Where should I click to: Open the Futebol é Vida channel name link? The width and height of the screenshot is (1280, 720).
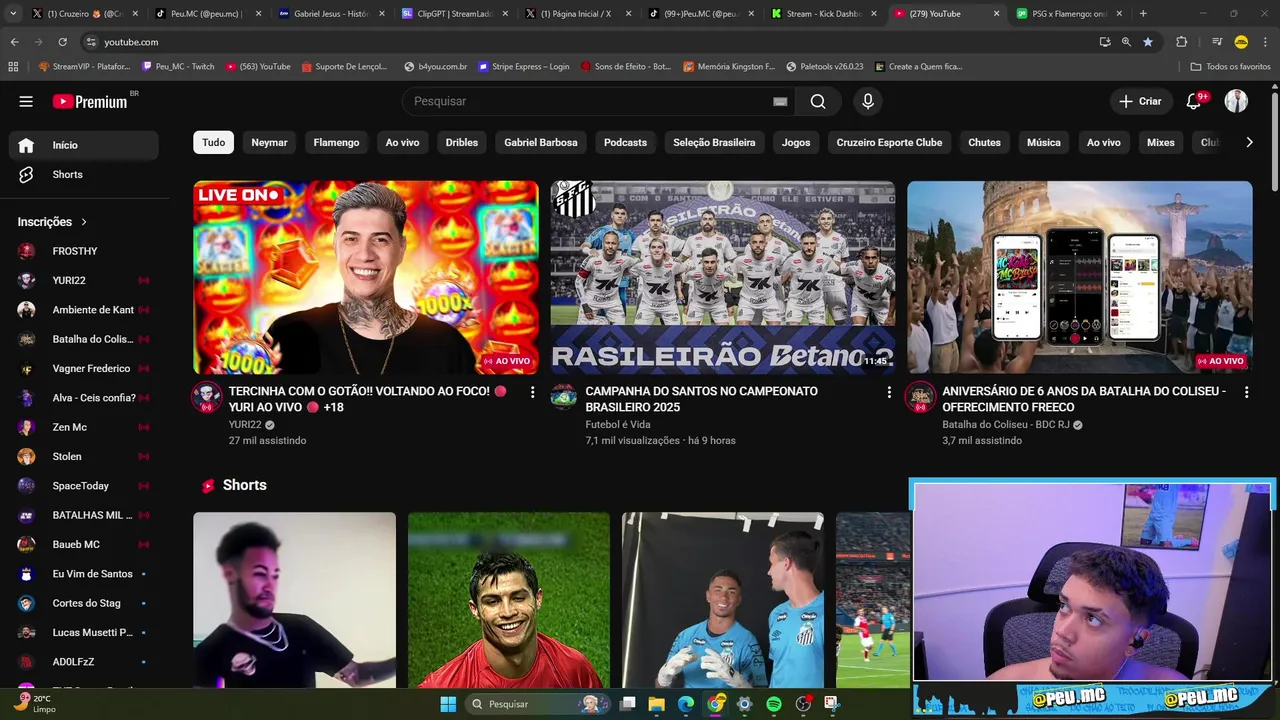618,424
